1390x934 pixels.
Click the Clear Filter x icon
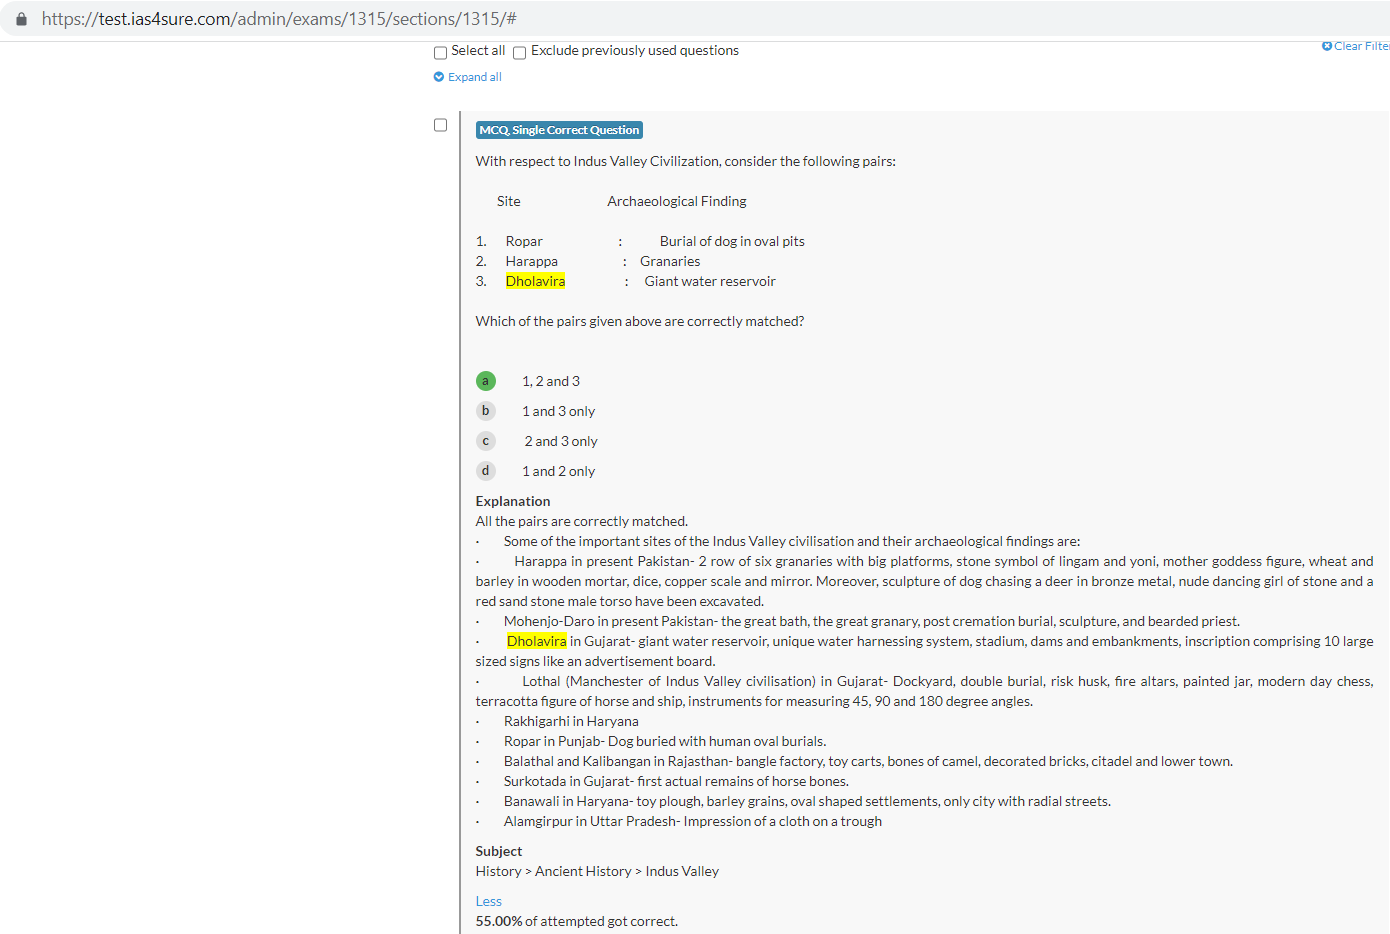point(1327,46)
